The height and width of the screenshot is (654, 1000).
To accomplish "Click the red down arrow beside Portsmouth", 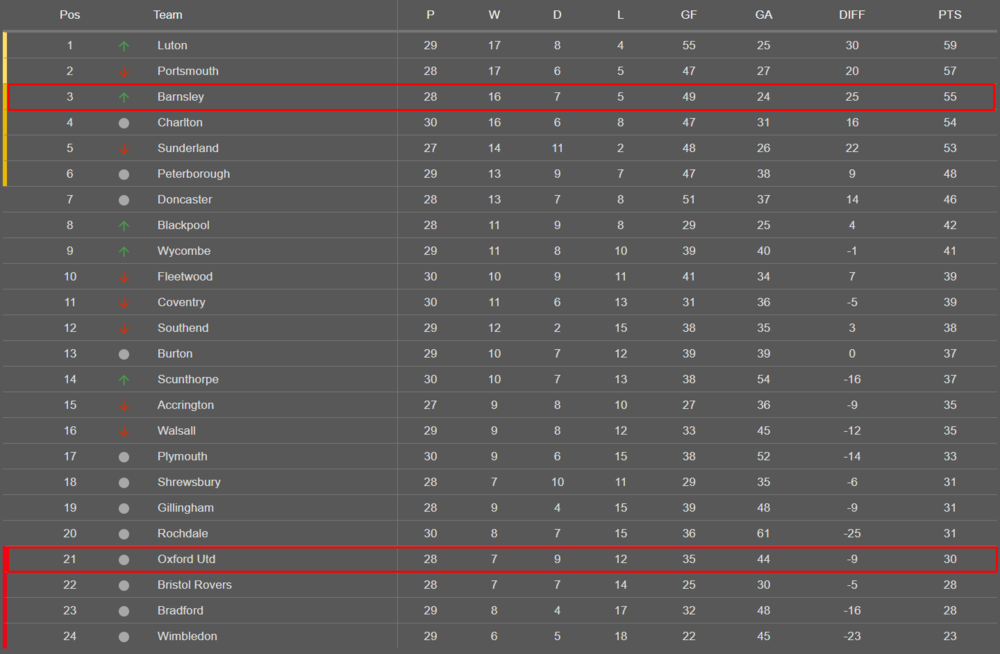I will (x=124, y=71).
